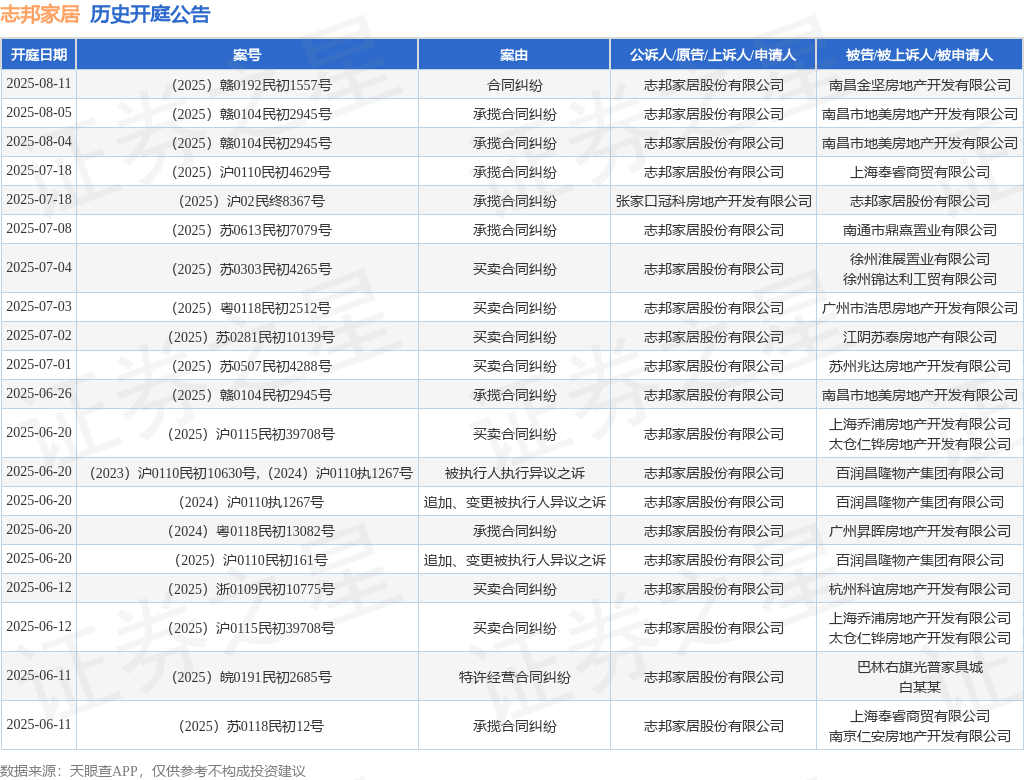Click case number (2025)苏0507民初4288号
Viewport: 1024px width, 780px height.
tap(251, 366)
